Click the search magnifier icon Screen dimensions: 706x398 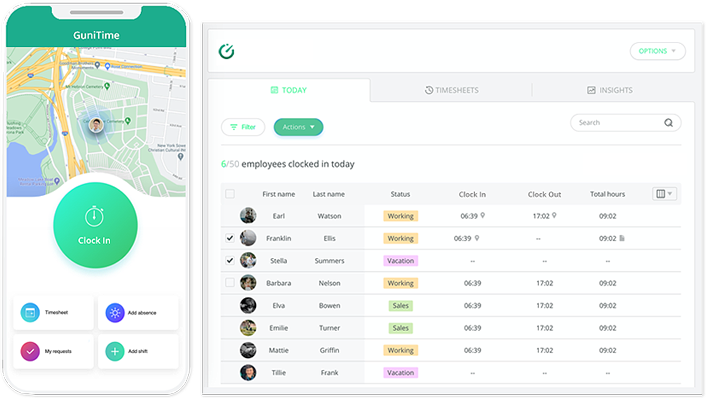click(x=669, y=122)
